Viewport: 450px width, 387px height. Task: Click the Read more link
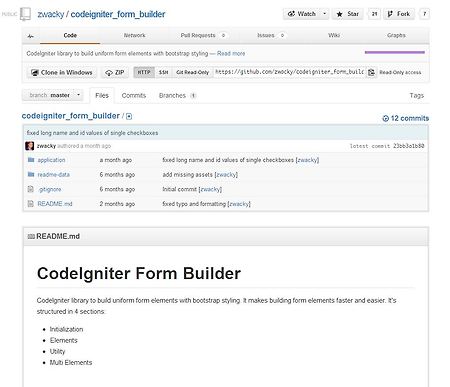point(231,54)
